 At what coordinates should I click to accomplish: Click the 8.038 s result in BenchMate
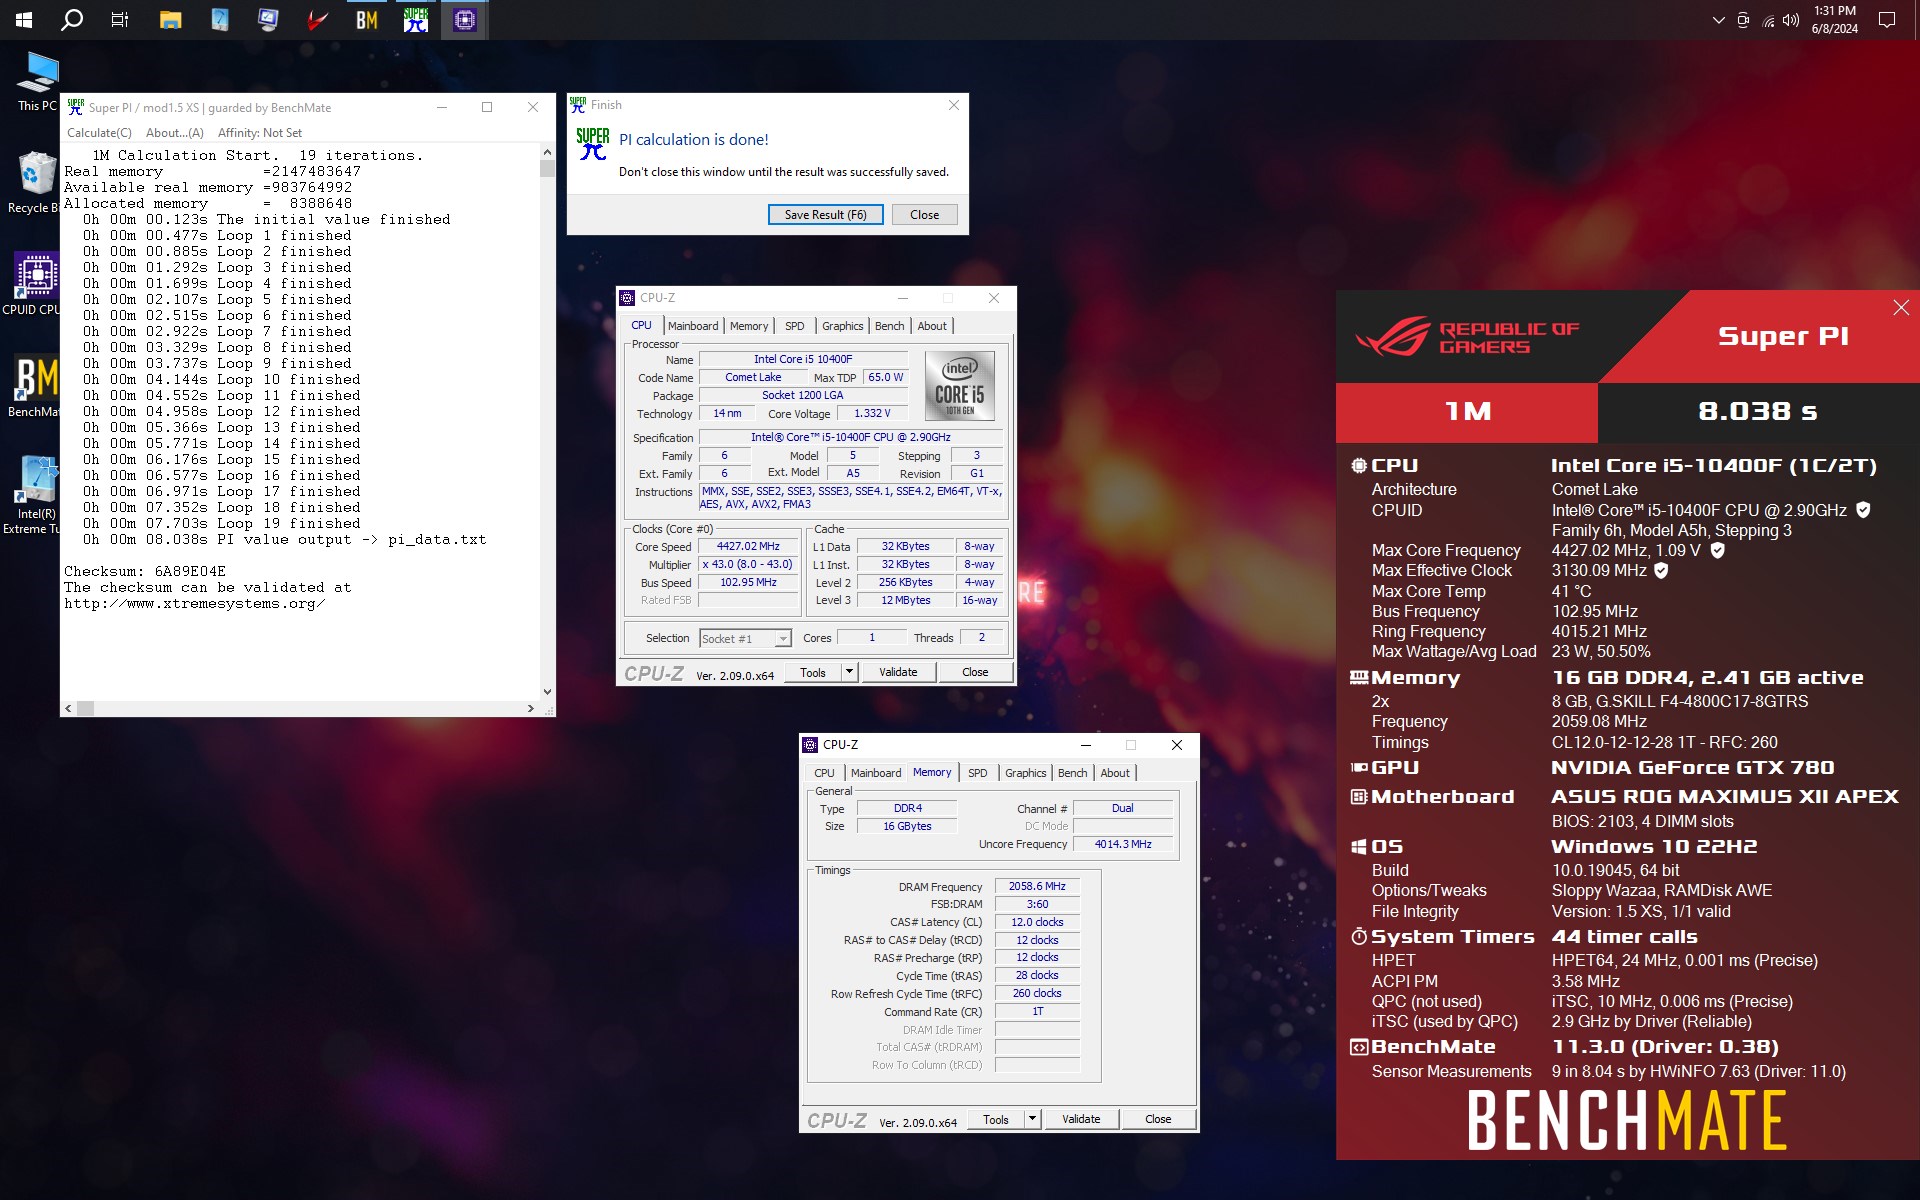point(1757,411)
